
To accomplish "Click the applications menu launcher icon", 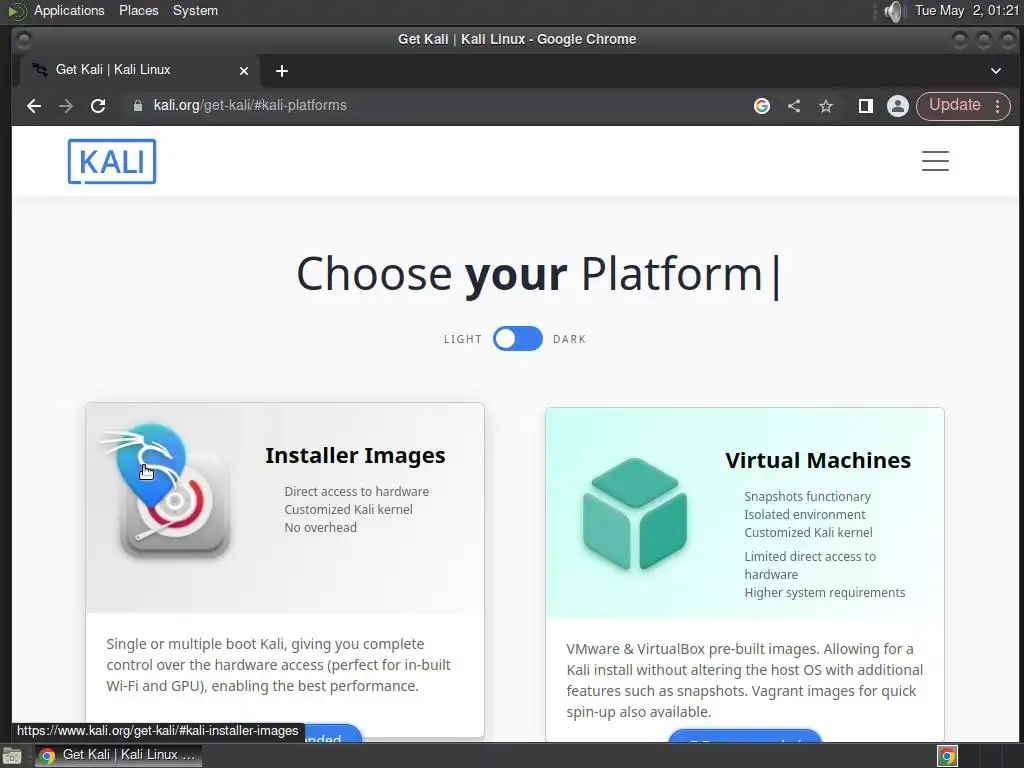I will [x=17, y=11].
